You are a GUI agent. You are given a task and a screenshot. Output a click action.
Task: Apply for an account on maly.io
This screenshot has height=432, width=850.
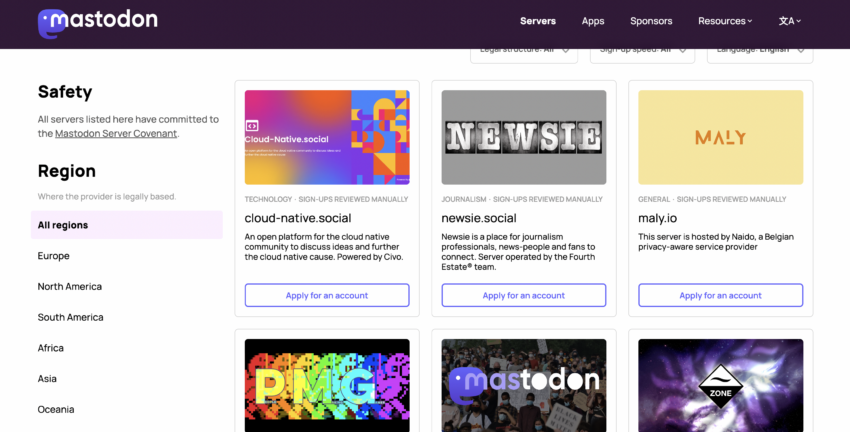point(720,295)
